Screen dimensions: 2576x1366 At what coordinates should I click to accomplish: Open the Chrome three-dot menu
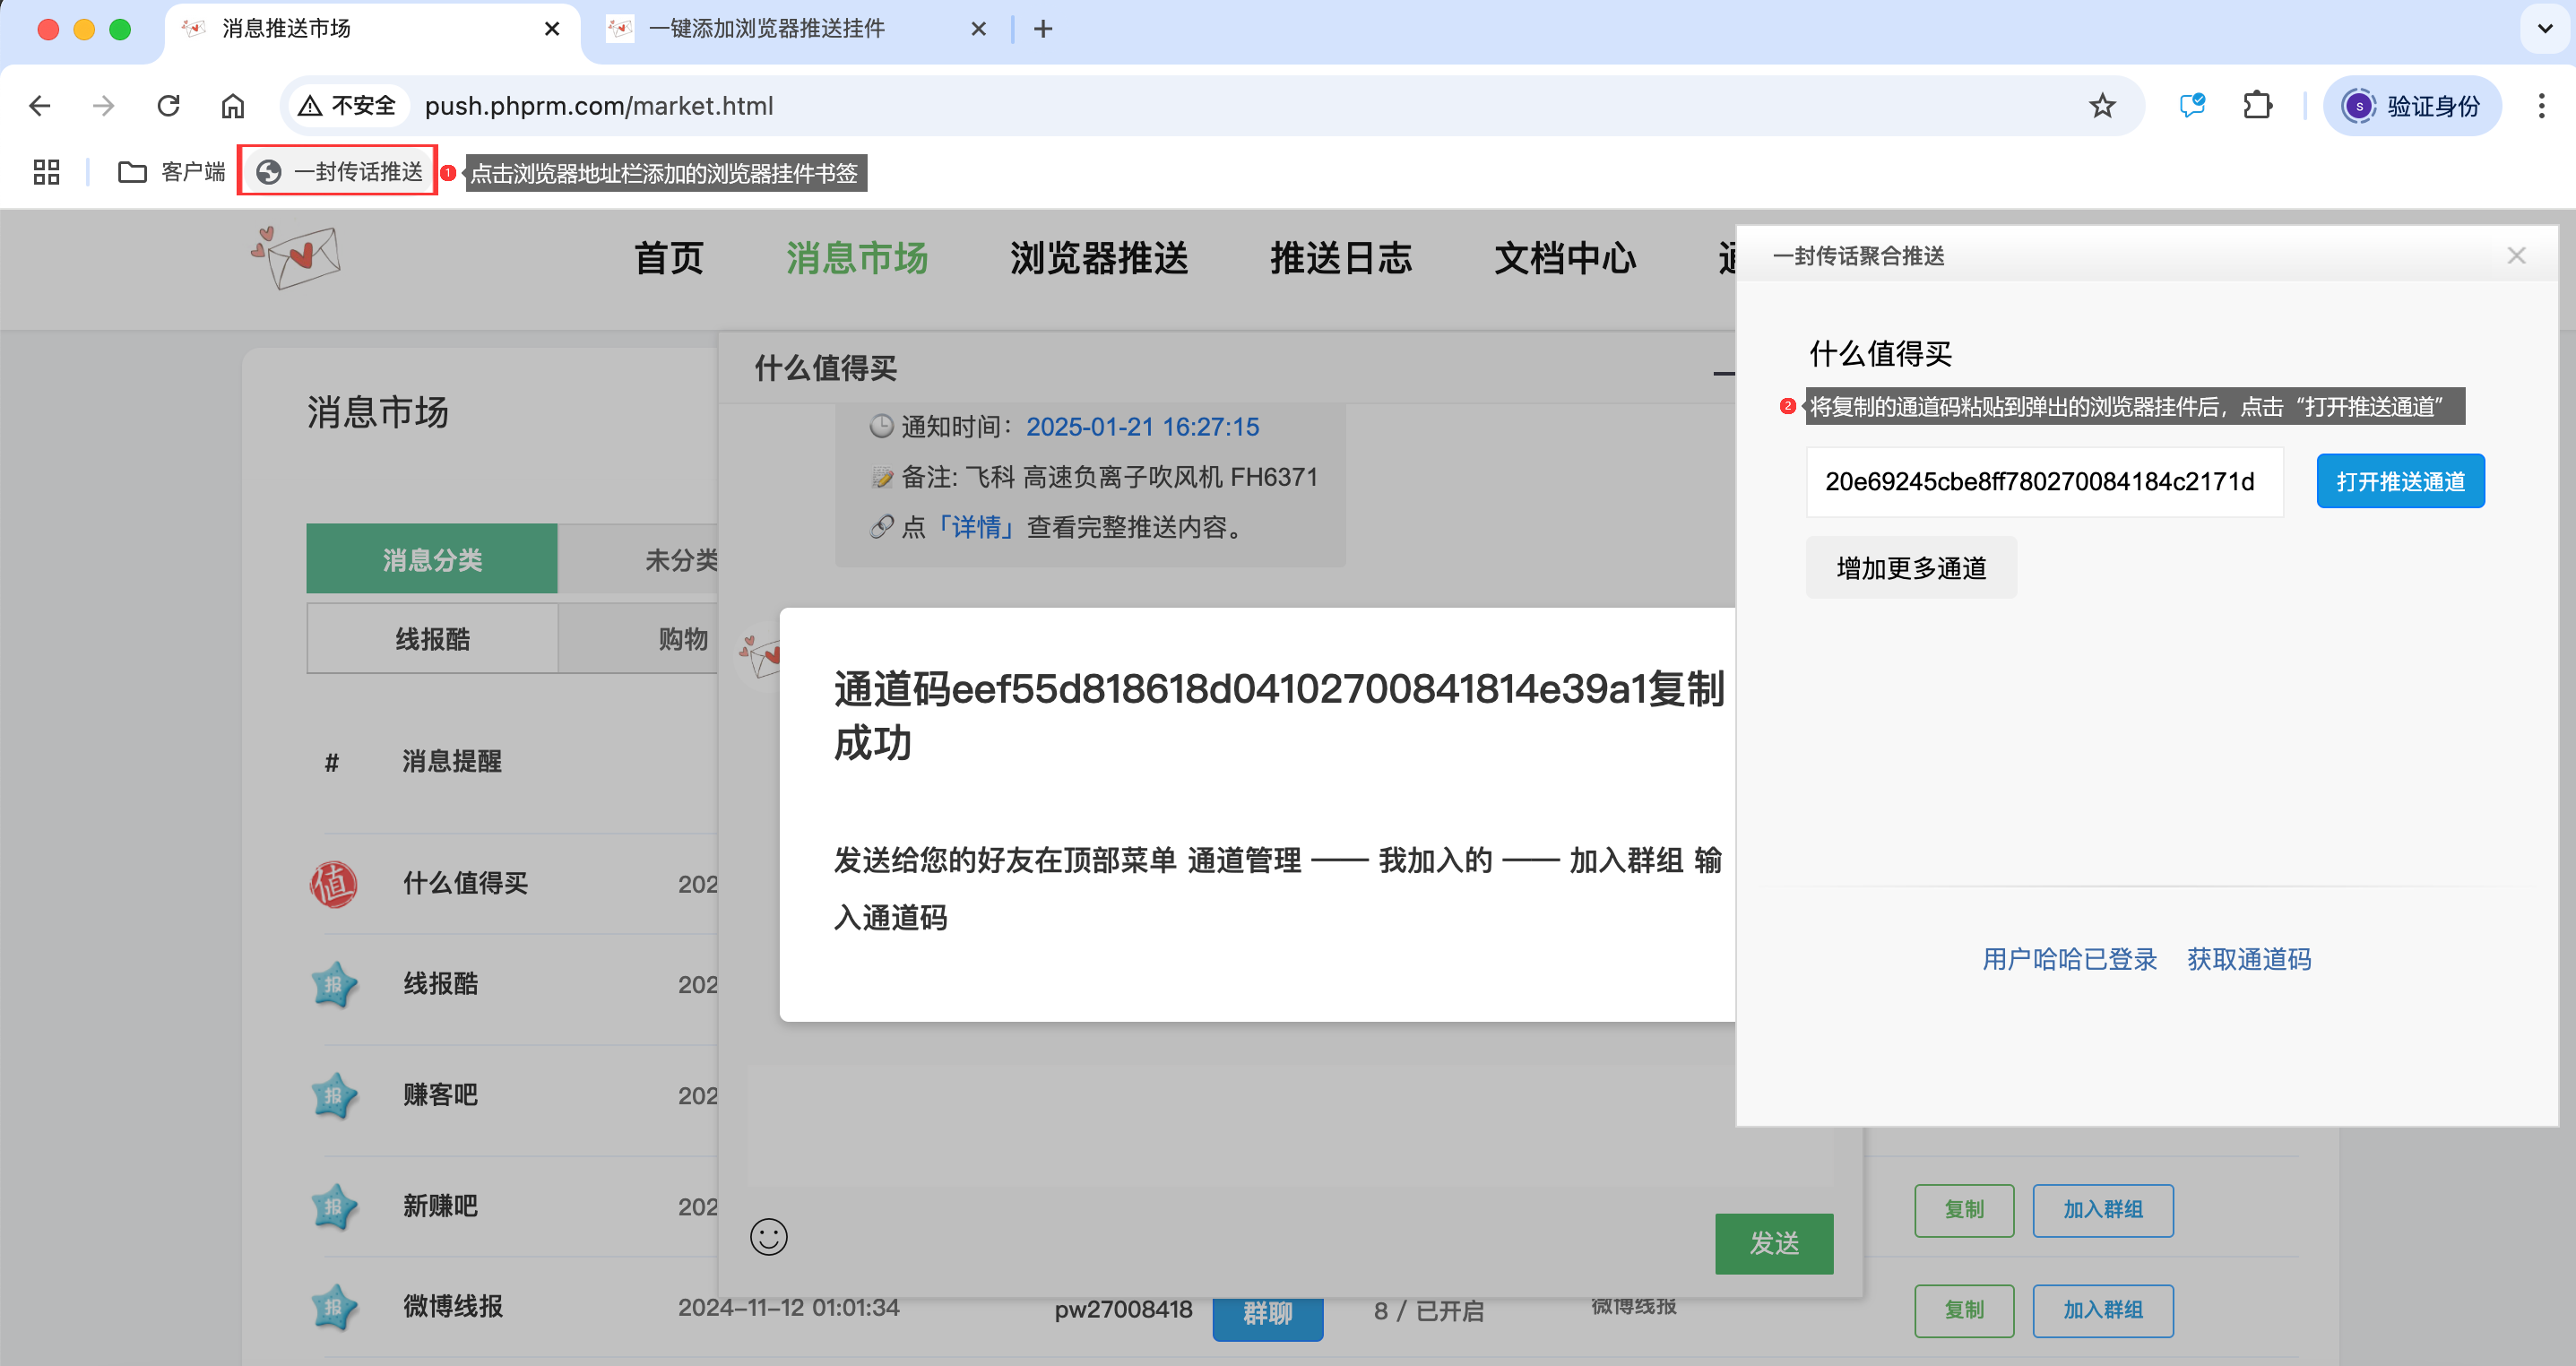pos(2541,106)
